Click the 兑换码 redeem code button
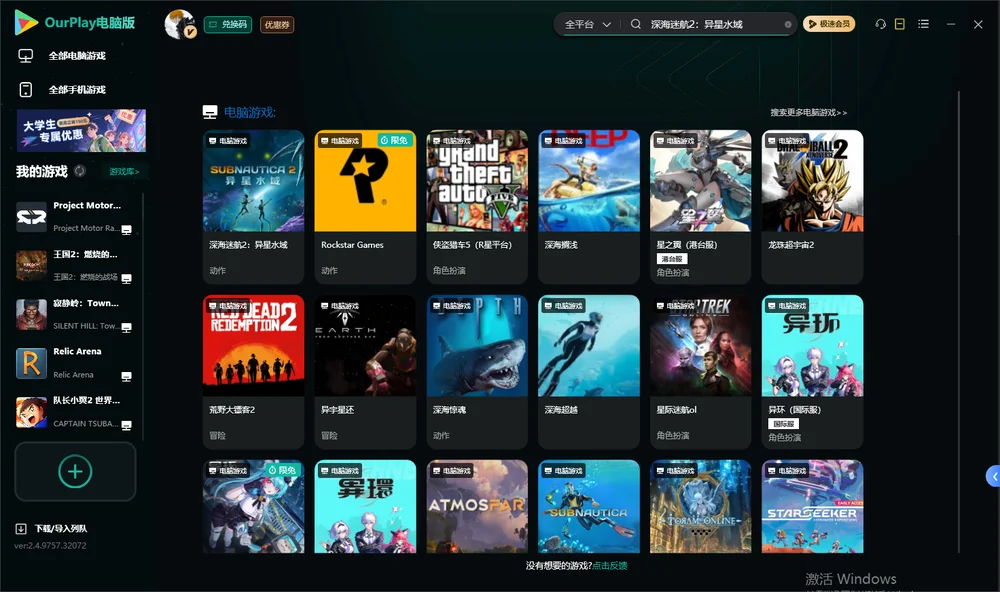 228,24
